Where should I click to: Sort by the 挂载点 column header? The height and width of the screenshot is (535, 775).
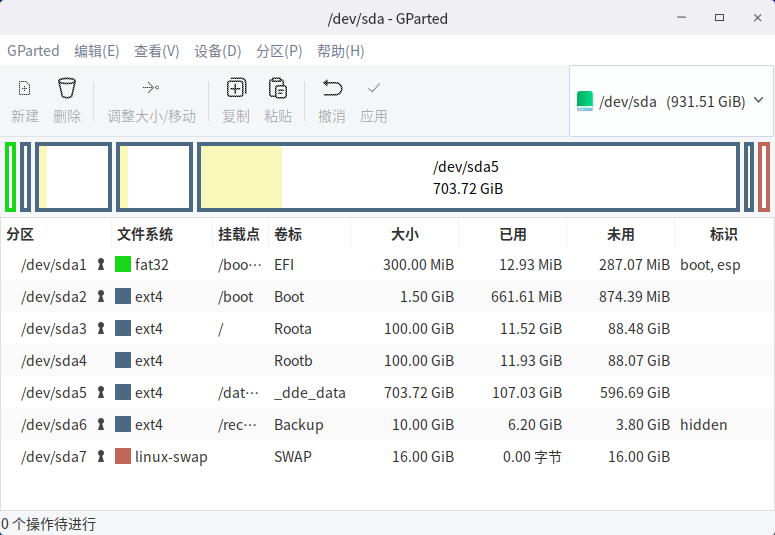[x=240, y=234]
